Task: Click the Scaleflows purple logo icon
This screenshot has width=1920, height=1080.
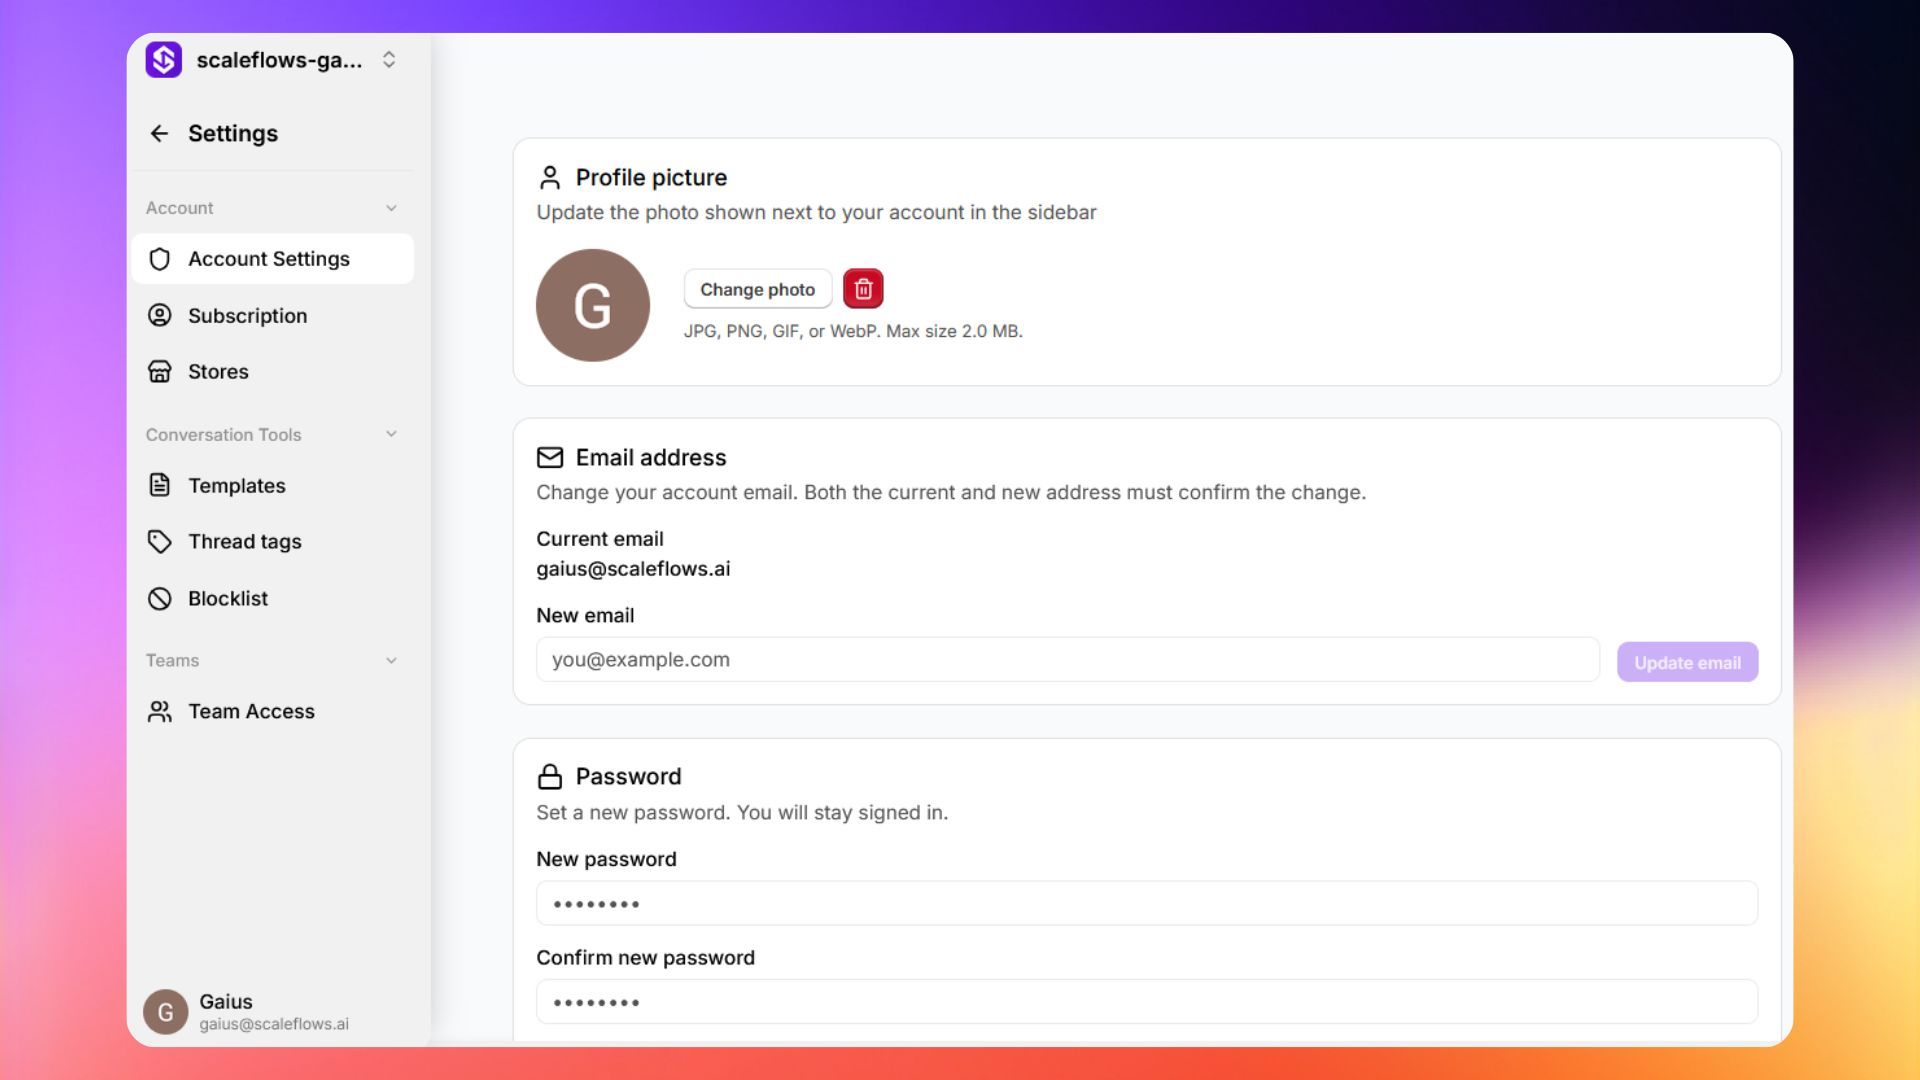Action: (x=164, y=60)
